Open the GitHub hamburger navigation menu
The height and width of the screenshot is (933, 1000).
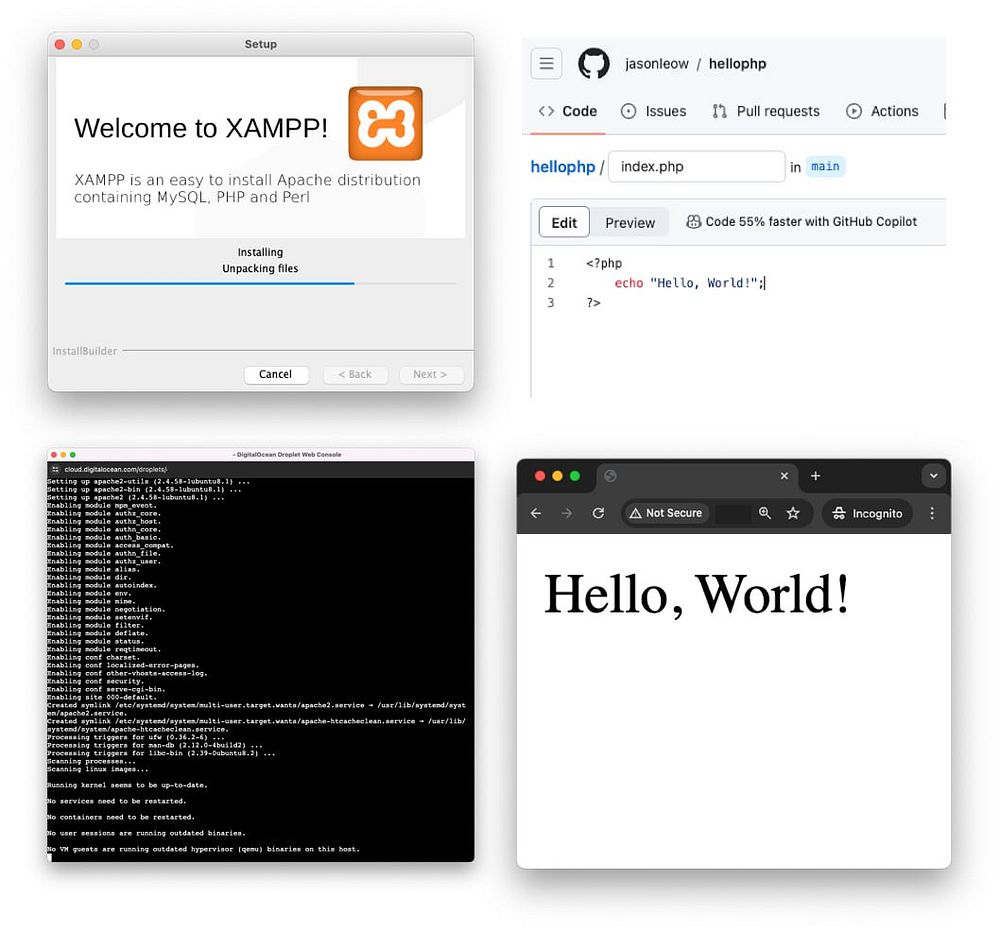click(x=546, y=63)
